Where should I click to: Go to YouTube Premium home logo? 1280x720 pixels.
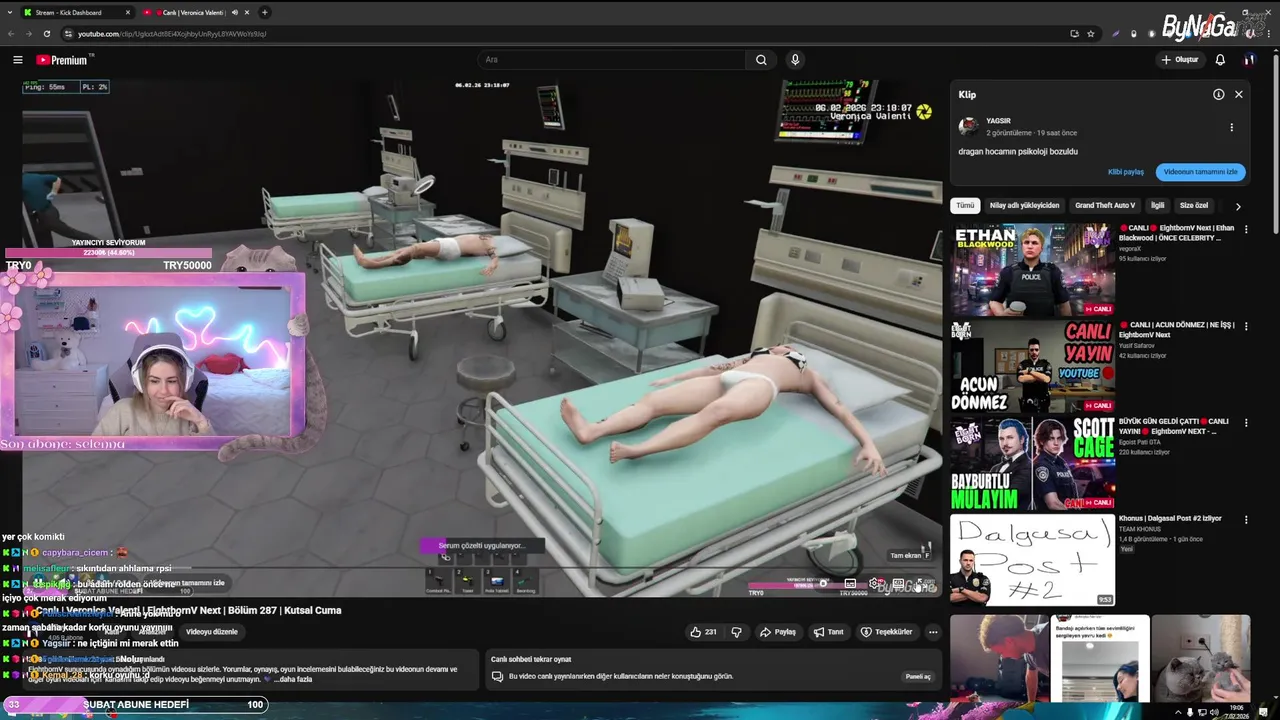click(64, 60)
